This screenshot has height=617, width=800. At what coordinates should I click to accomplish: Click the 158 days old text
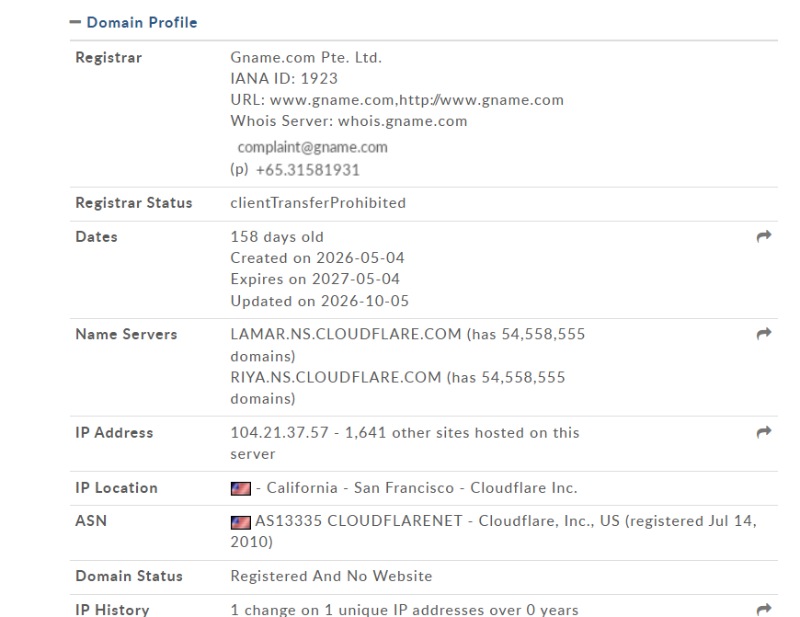[x=277, y=237]
